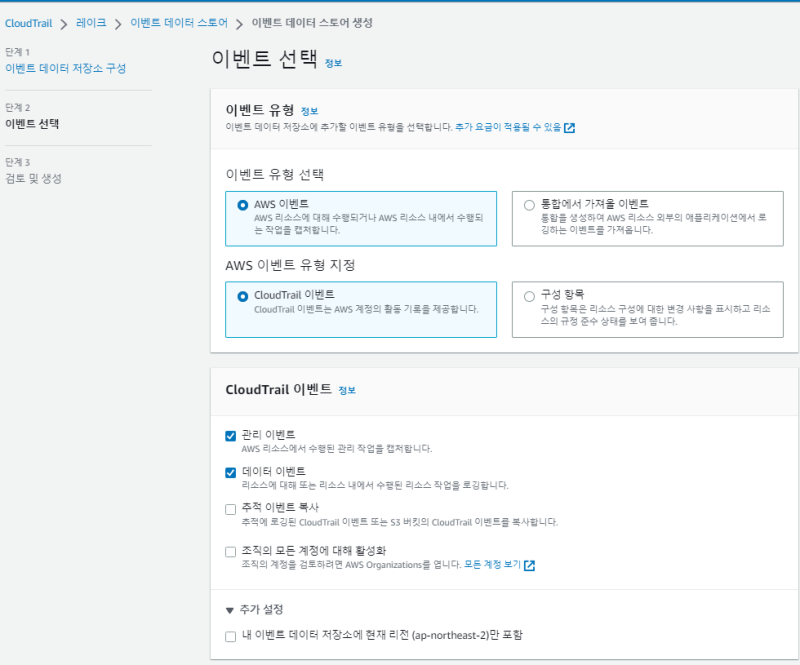The image size is (800, 665).
Task: Check the current region only (ap-northeast-2) checkbox
Action: [x=231, y=636]
